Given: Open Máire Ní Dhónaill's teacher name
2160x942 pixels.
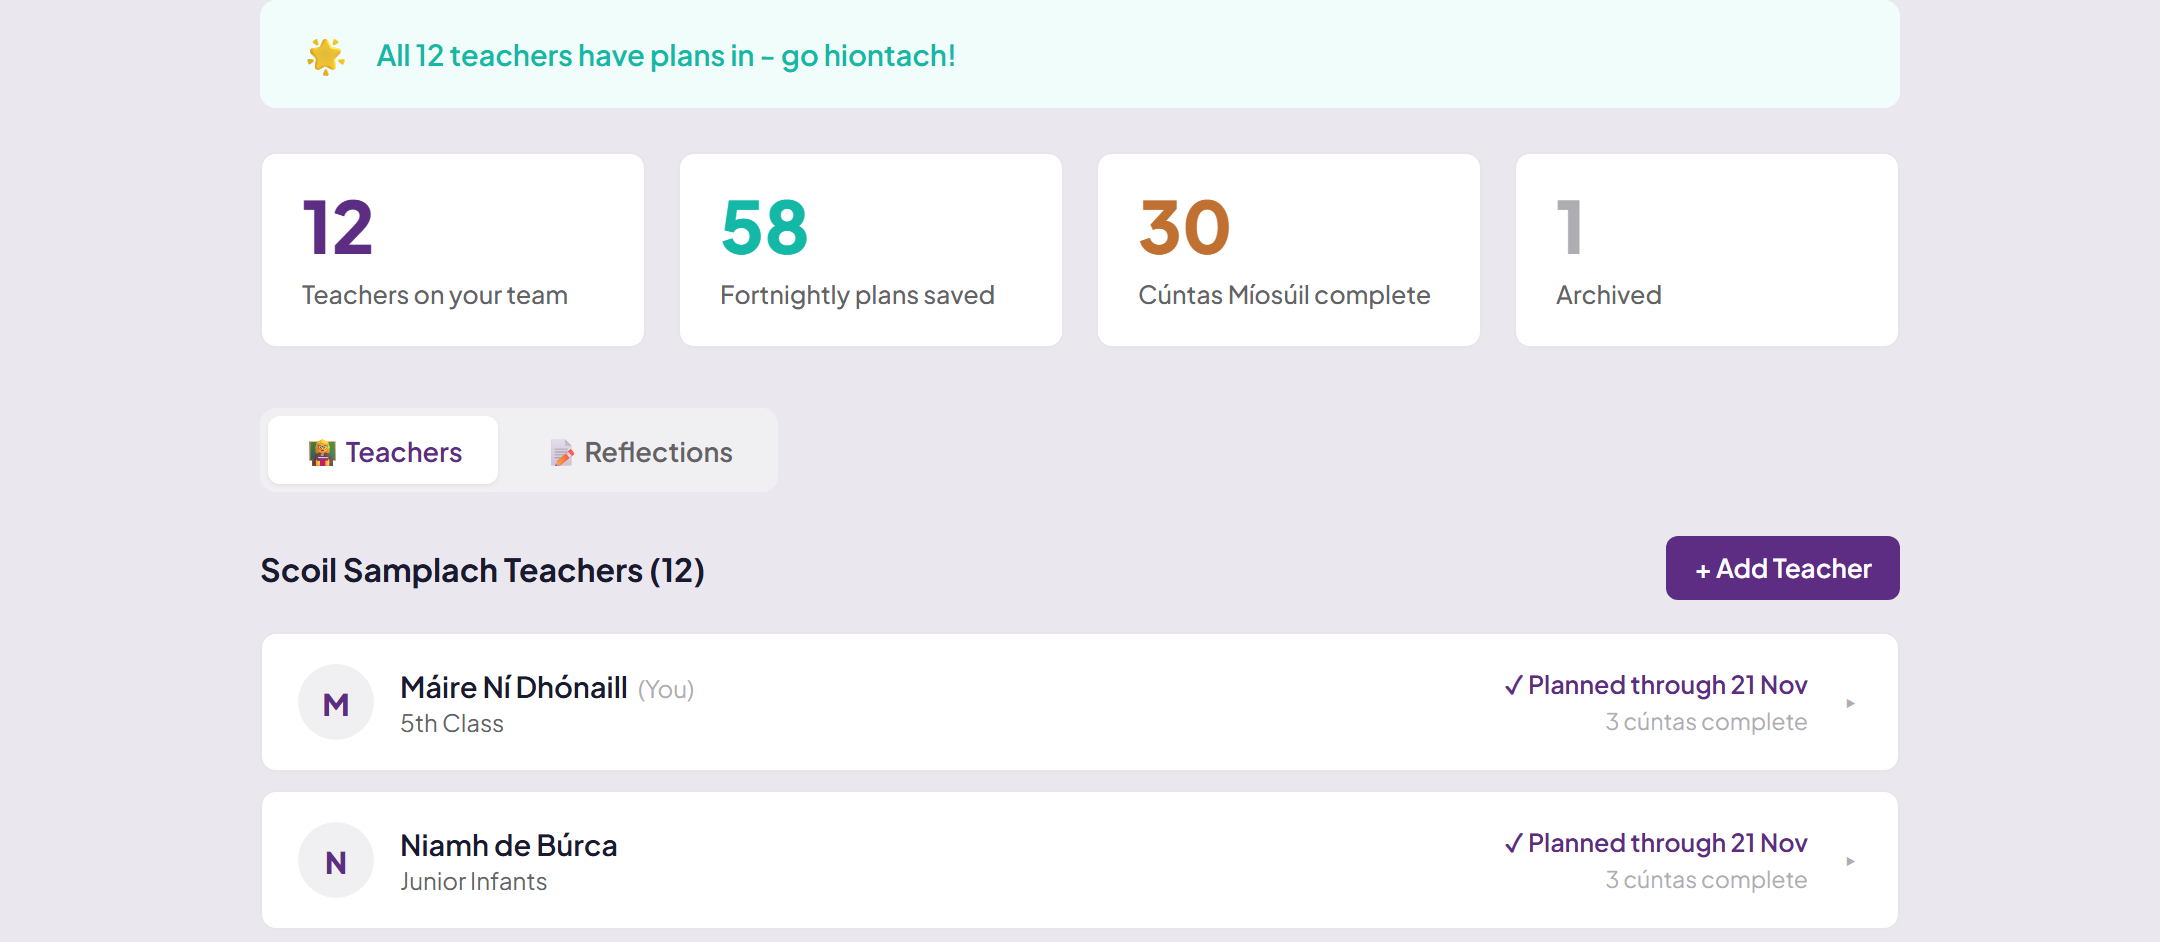Looking at the screenshot, I should click(x=514, y=687).
